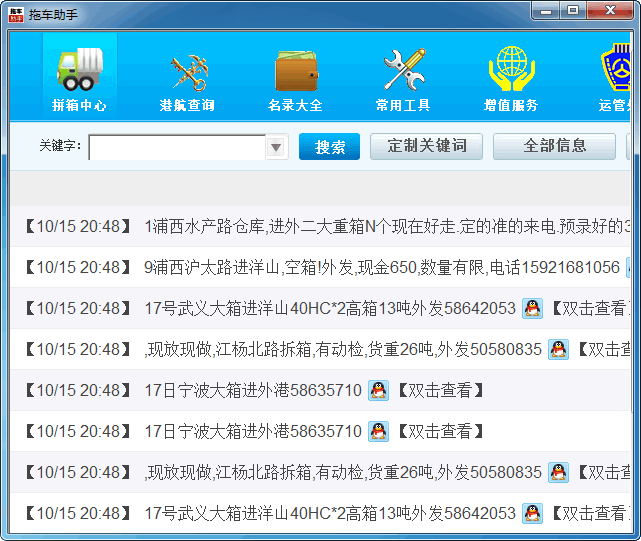Click 【双击查看】 in first 宁波大箱 row
Viewport: 641px width, 541px height.
tap(440, 390)
